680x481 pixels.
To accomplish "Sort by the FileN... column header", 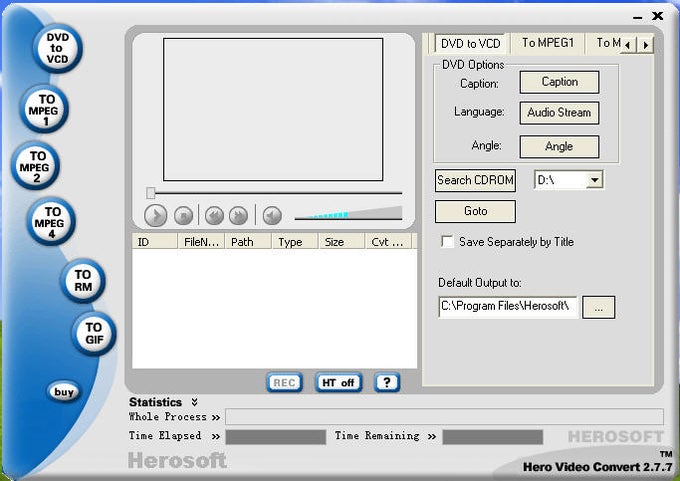I will point(202,242).
